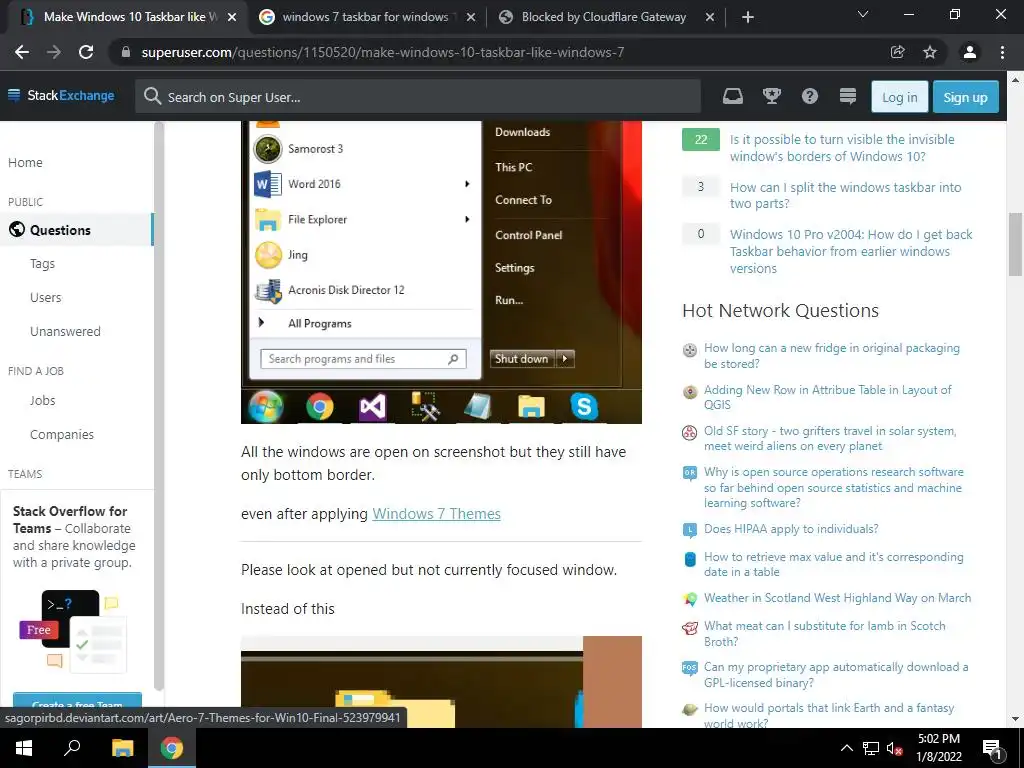Open 'Weather in Scotland West Highland Way' question
Viewport: 1024px width, 768px height.
point(837,598)
